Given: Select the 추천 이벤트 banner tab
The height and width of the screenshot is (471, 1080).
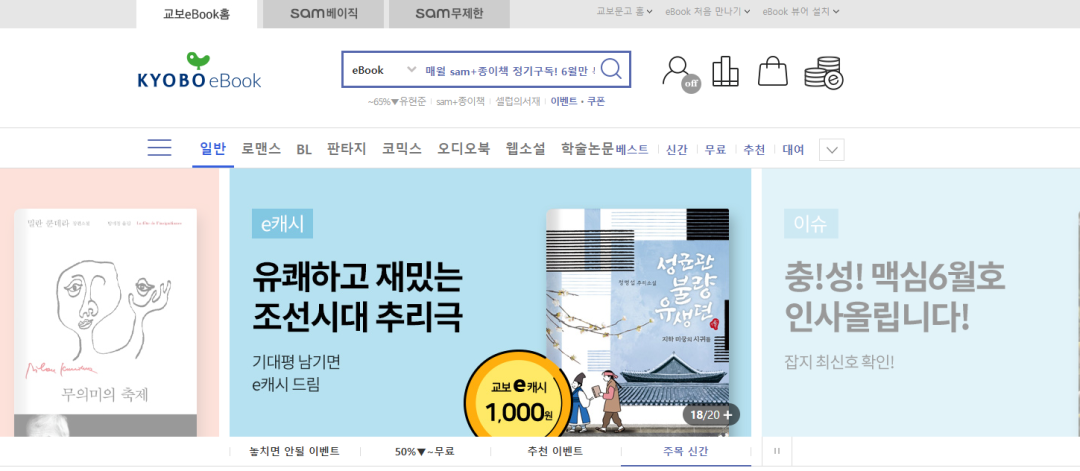Looking at the screenshot, I should 555,452.
